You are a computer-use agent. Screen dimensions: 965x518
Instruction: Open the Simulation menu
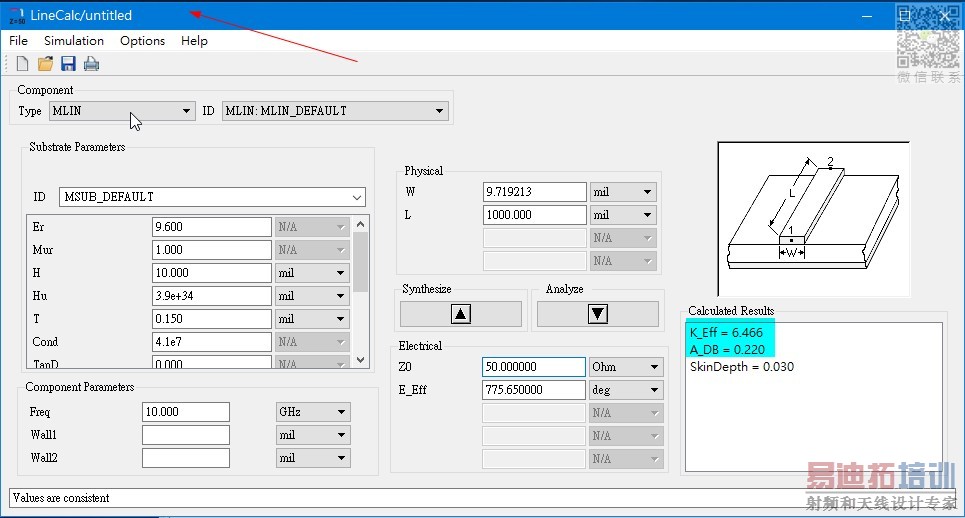pyautogui.click(x=74, y=41)
